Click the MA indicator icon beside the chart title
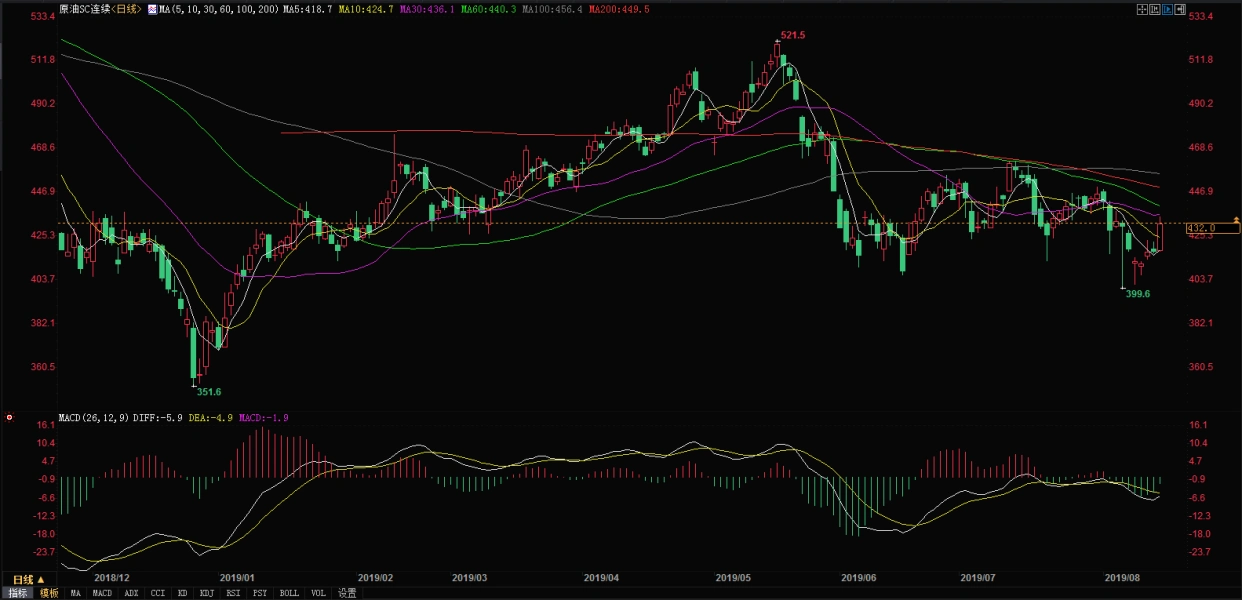Viewport: 1242px width, 600px height. (x=152, y=9)
